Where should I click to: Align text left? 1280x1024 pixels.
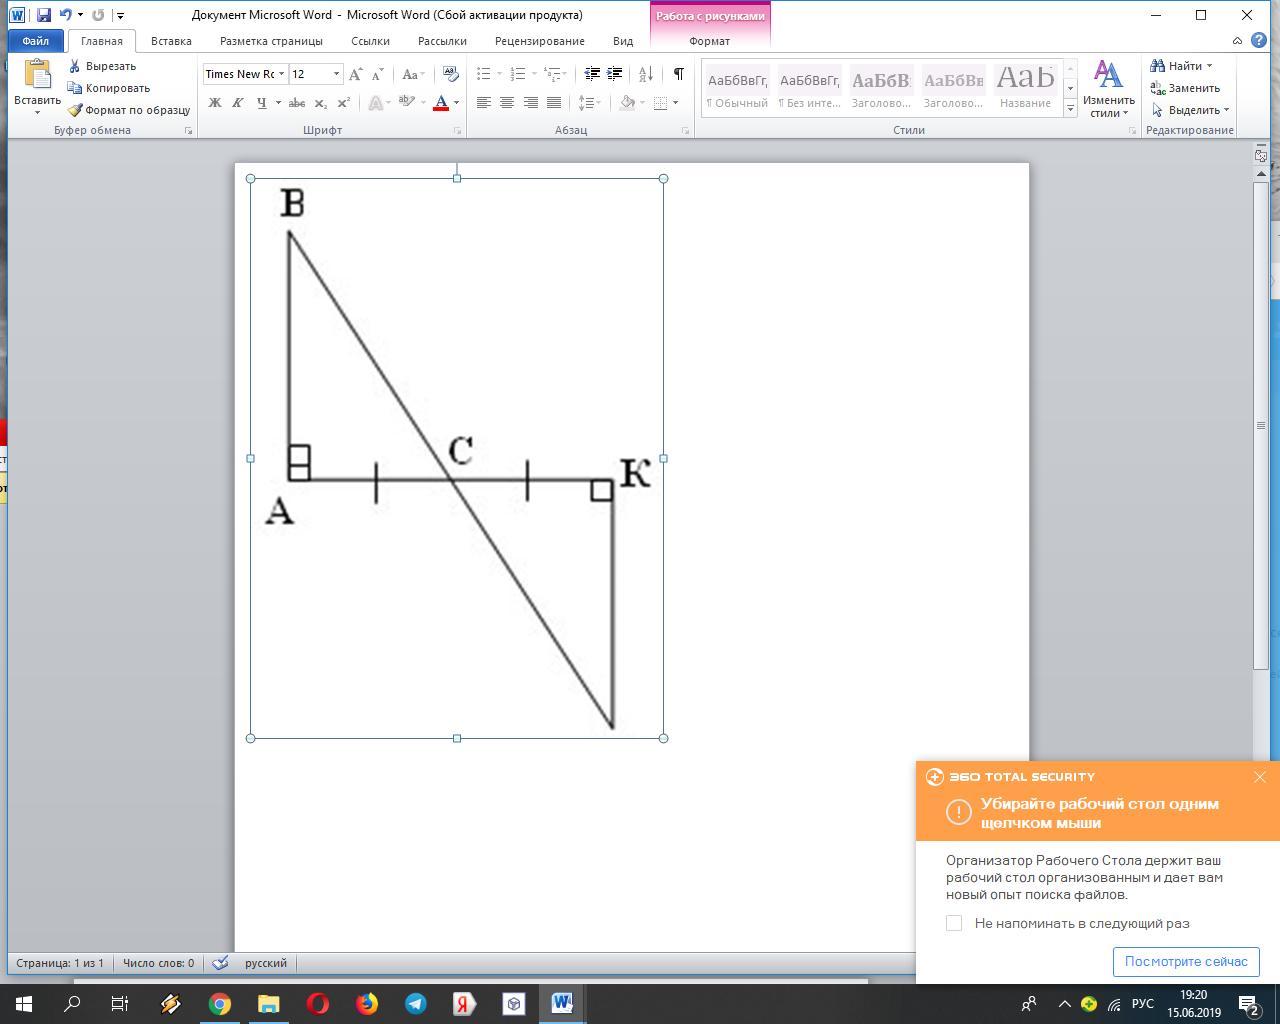point(484,103)
